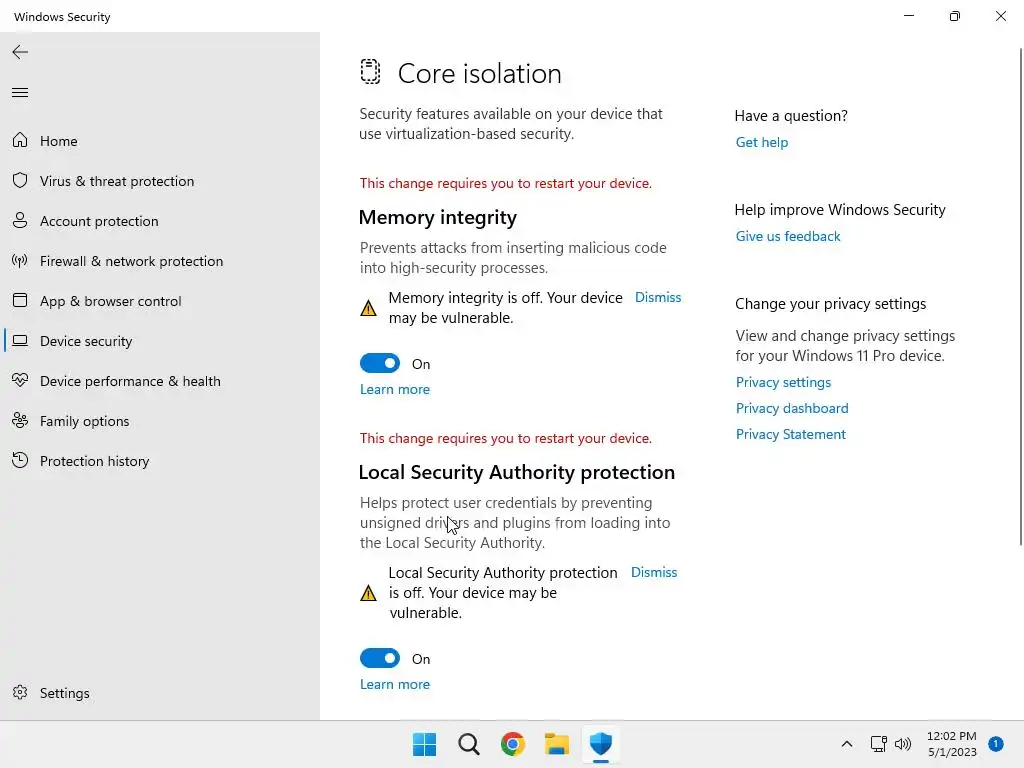The width and height of the screenshot is (1024, 768).
Task: Open Settings in the sidebar
Action: 160,693
